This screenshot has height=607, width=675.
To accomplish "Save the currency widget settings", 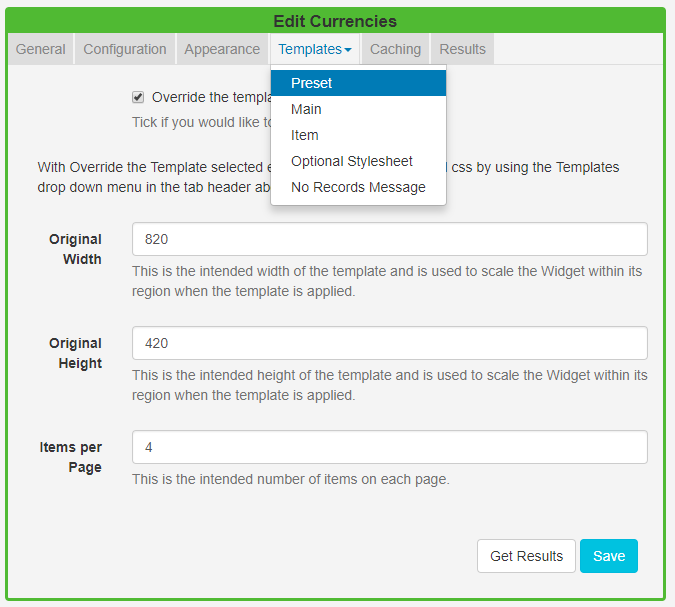I will click(x=608, y=556).
